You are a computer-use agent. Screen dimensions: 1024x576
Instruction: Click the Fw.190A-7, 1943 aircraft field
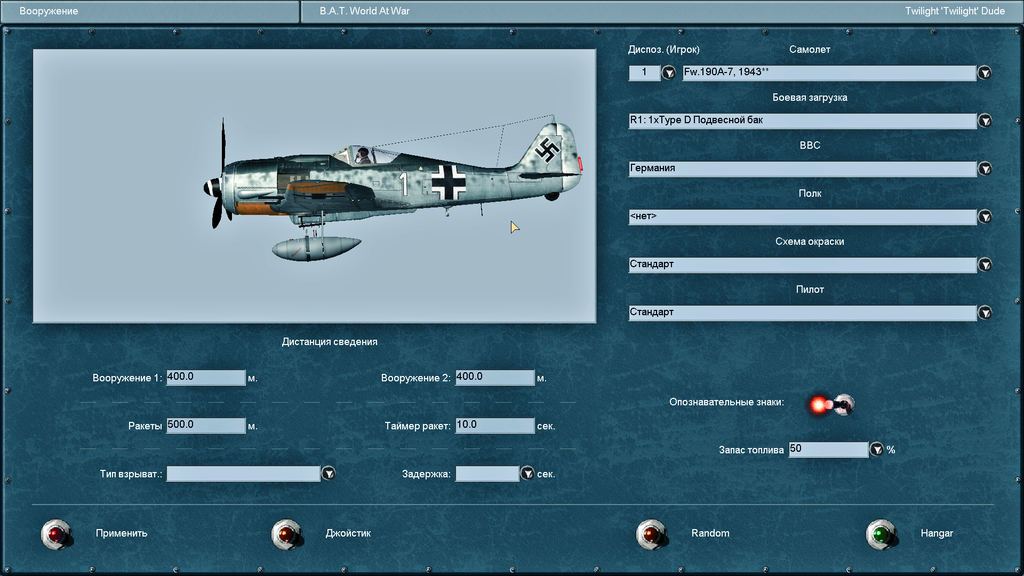click(x=829, y=72)
